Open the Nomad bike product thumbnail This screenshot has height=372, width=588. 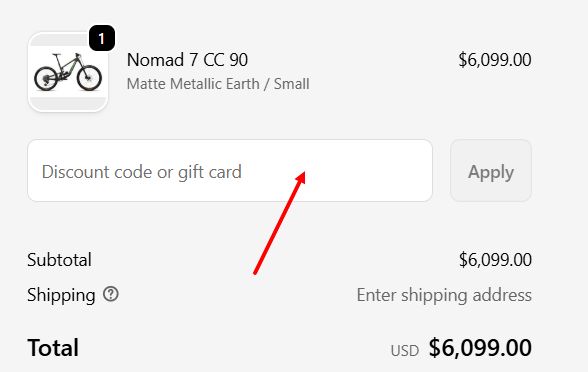[x=68, y=72]
